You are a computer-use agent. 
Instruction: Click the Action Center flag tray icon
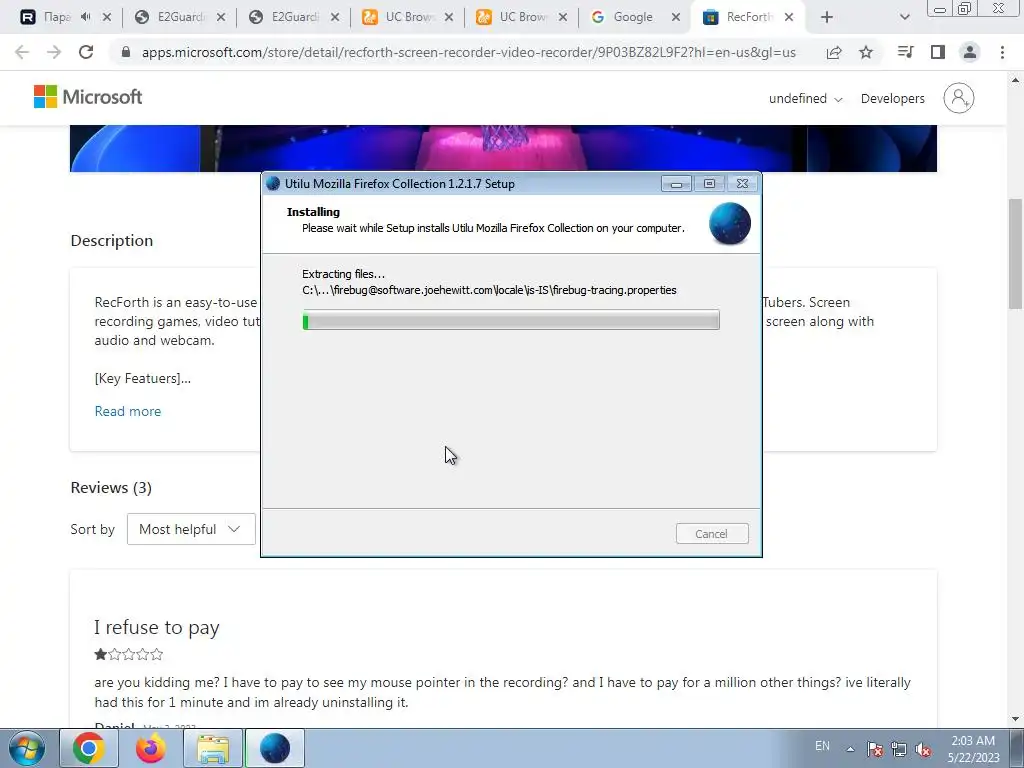(875, 749)
